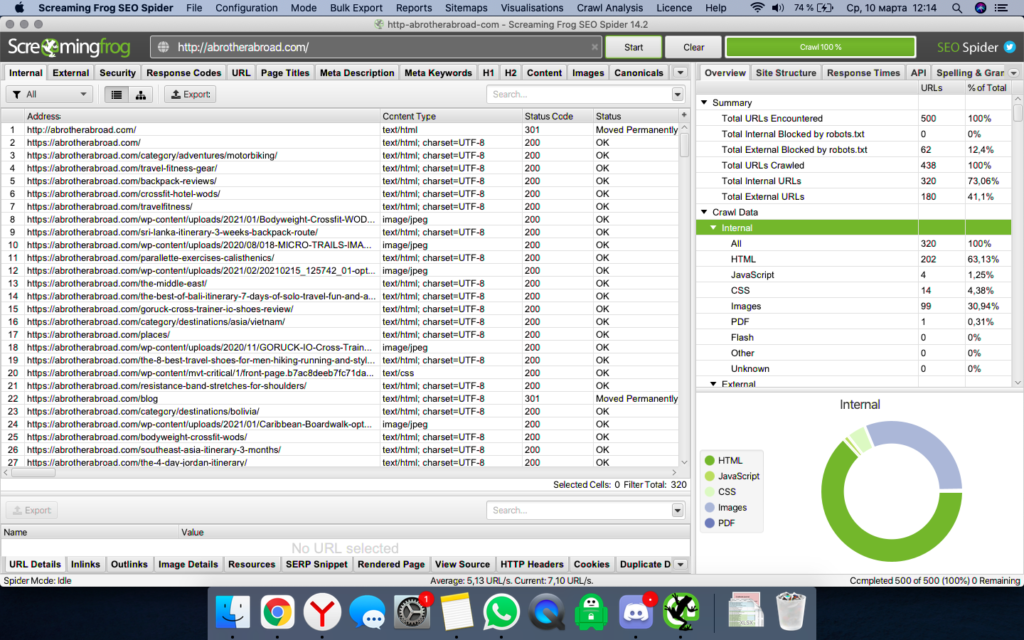Screen dimensions: 1024x640
Task: Switch to Response Codes tab
Action: (184, 72)
